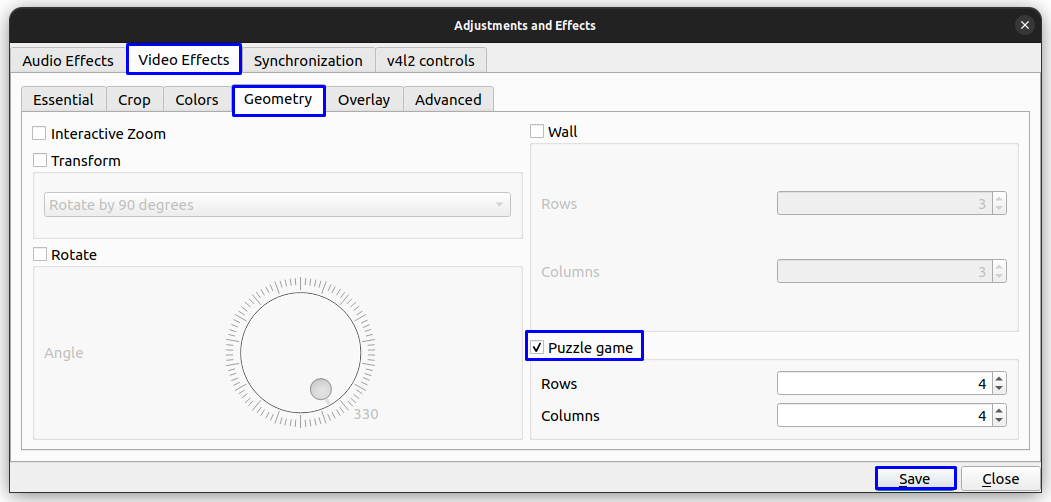Open the Rotate by 90 degrees dropdown
The height and width of the screenshot is (502, 1051).
[x=278, y=205]
